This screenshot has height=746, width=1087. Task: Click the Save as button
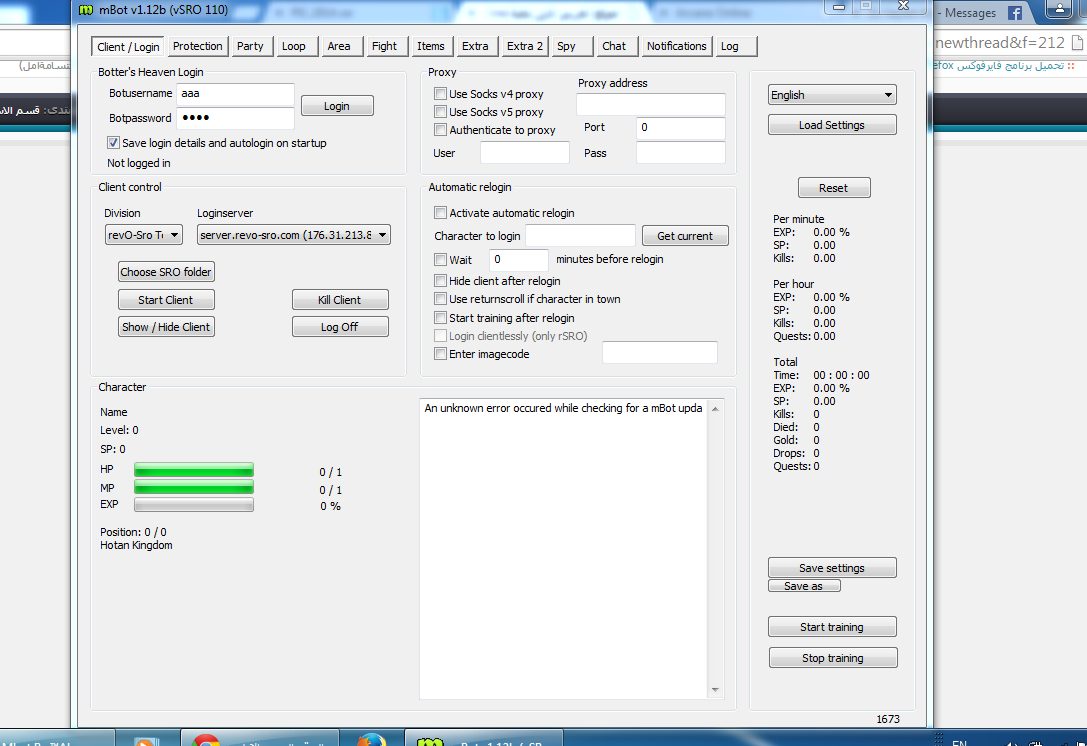(804, 586)
